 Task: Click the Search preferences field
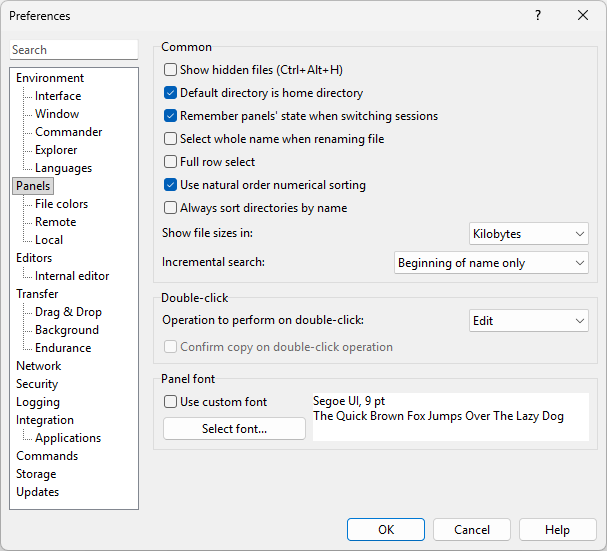pyautogui.click(x=74, y=50)
